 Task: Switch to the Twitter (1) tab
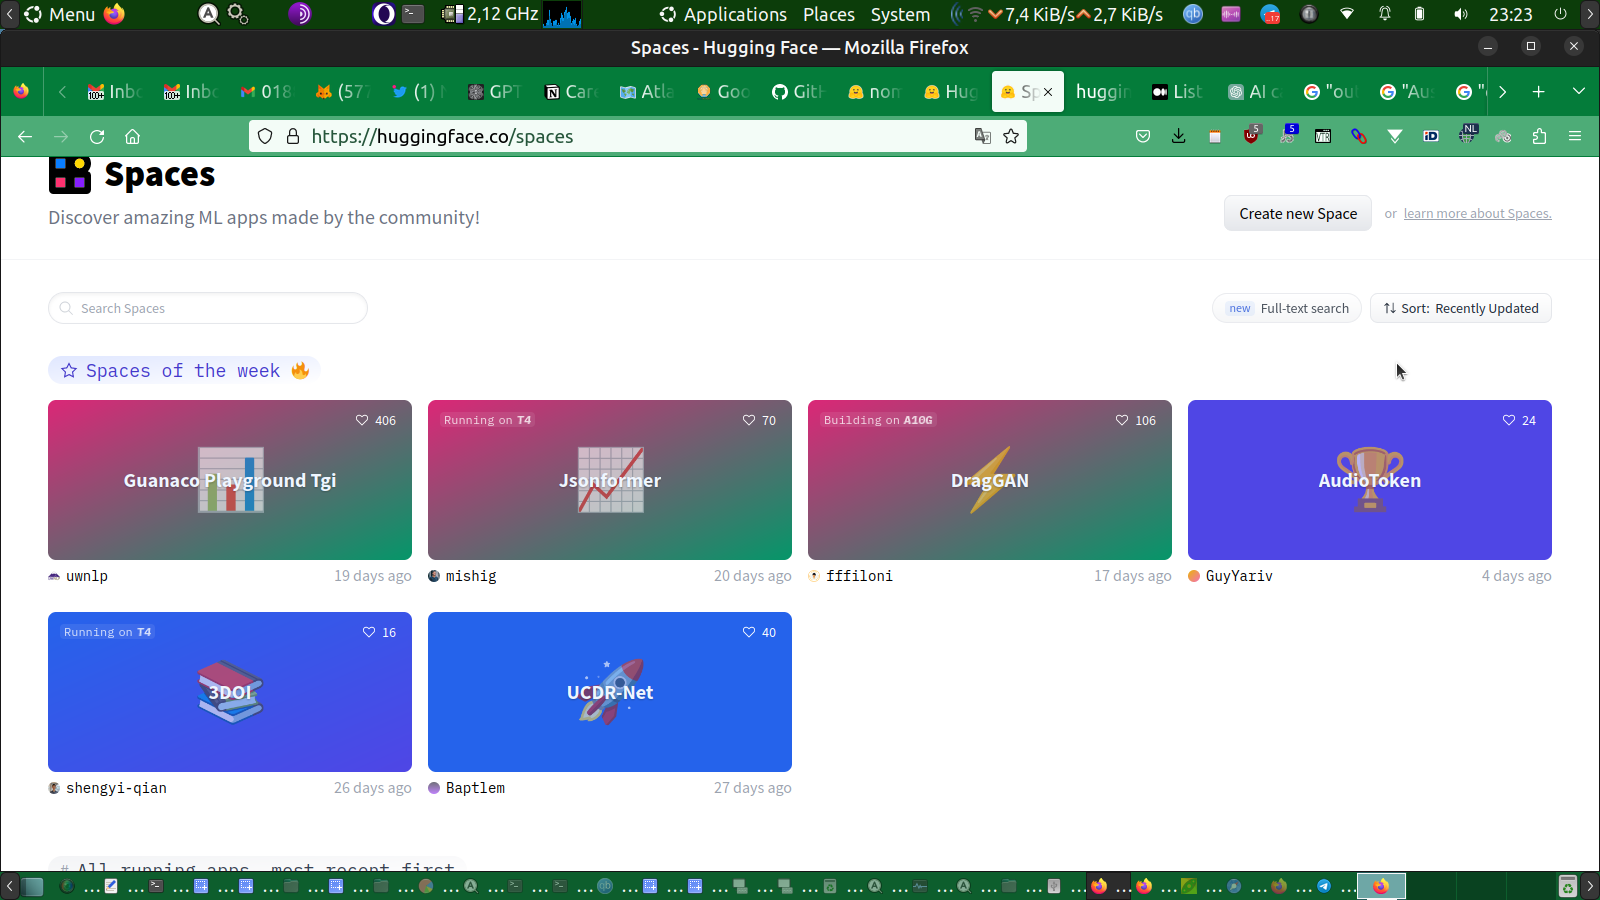(x=418, y=92)
